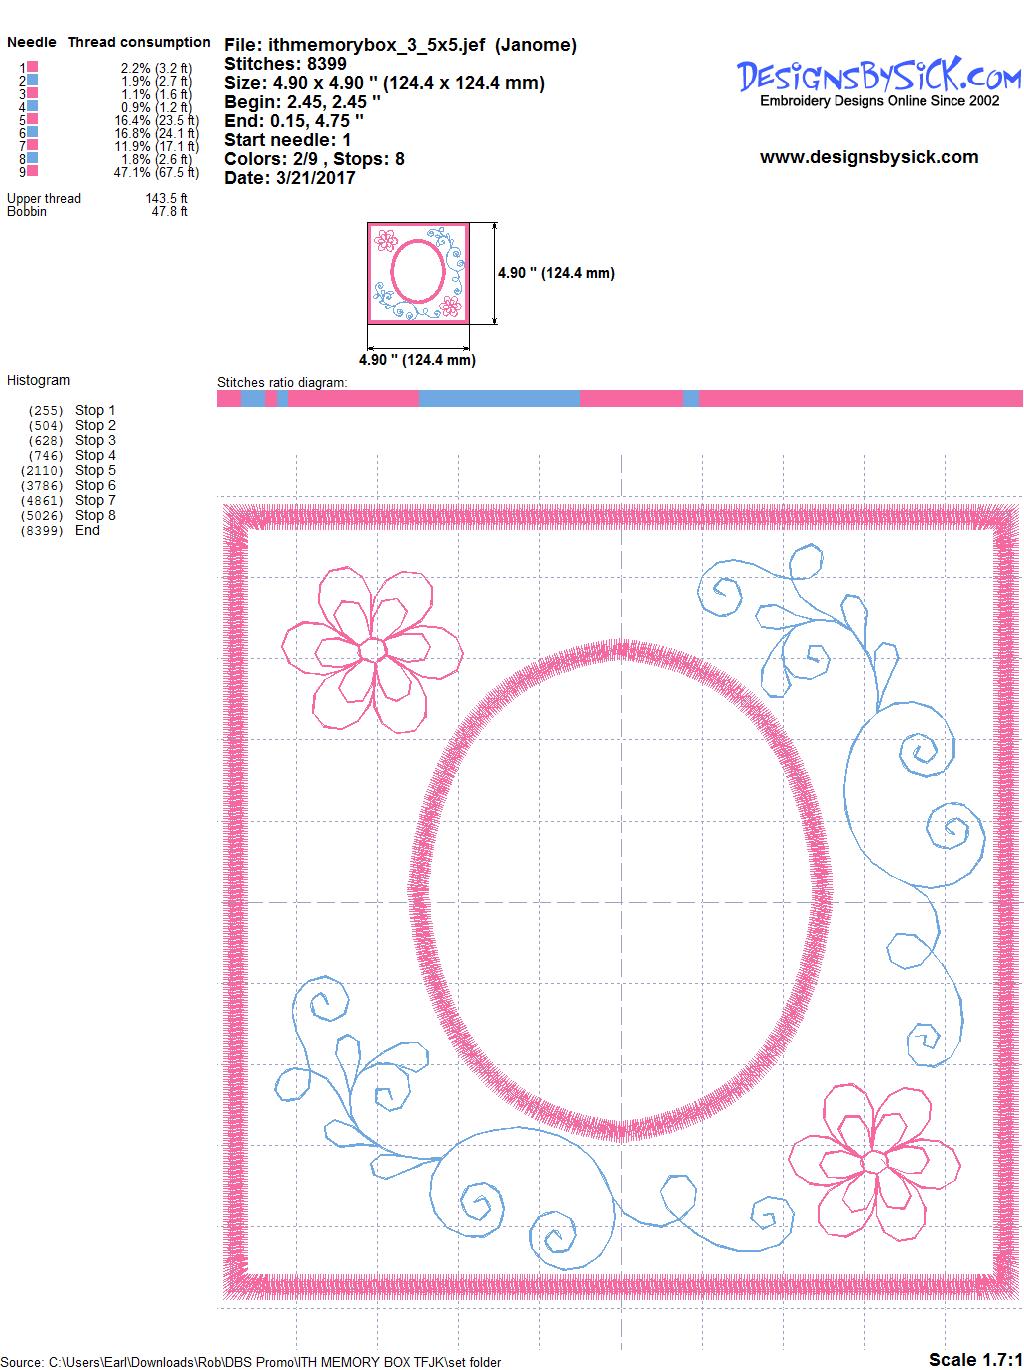This screenshot has width=1024, height=1370.
Task: Select Stop 1 in the histogram list
Action: 95,410
